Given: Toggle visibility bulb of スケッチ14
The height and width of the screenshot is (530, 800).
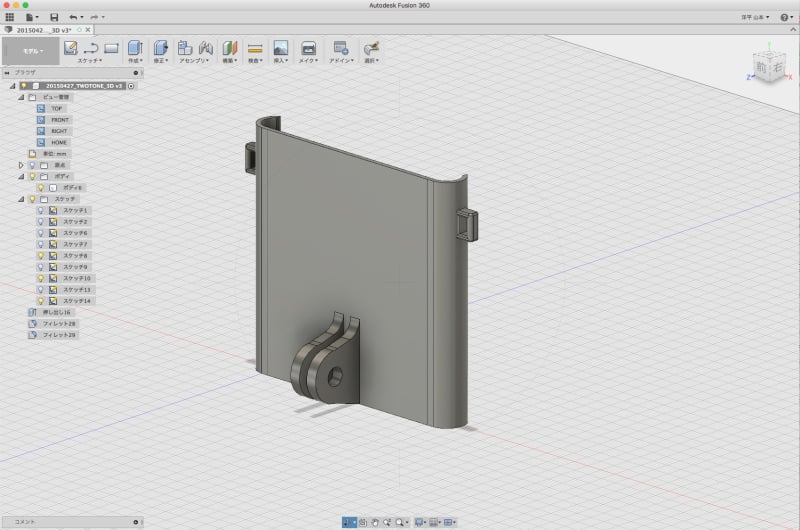Looking at the screenshot, I should tap(41, 301).
